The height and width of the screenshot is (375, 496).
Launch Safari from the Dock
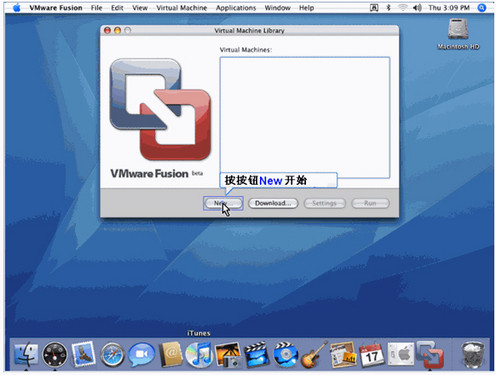click(x=113, y=355)
